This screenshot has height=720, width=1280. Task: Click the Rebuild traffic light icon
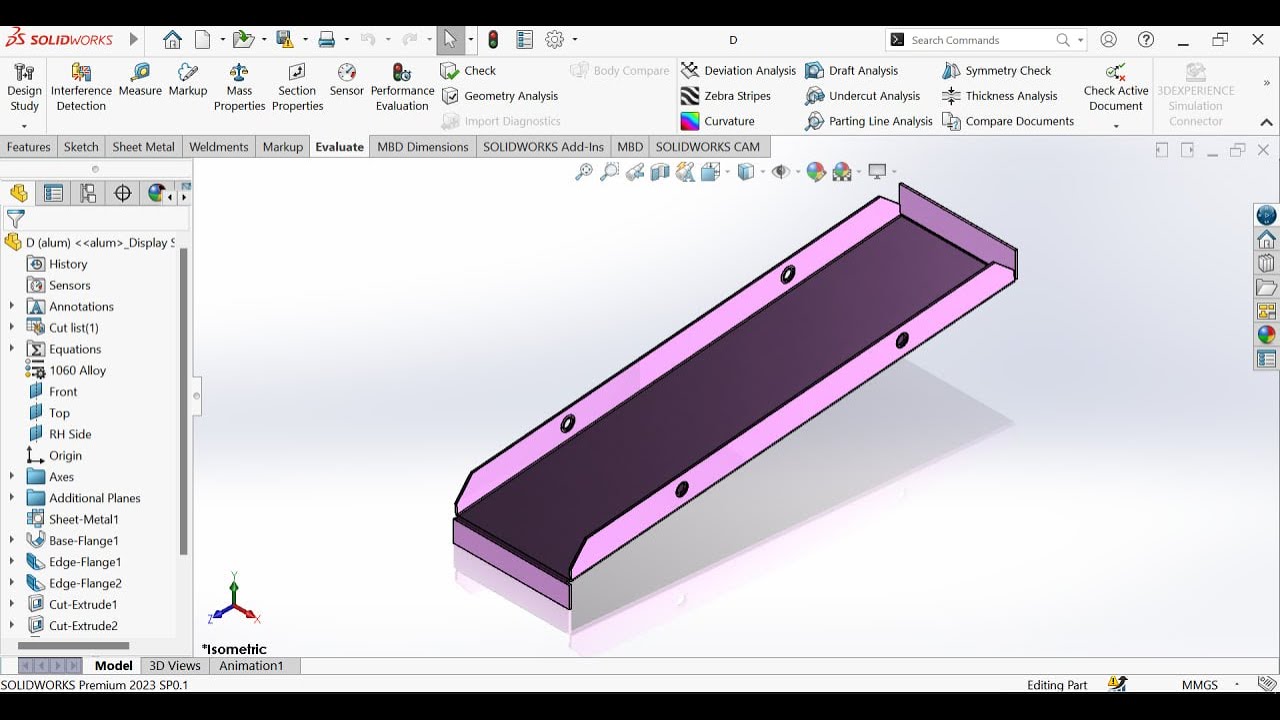[x=493, y=40]
